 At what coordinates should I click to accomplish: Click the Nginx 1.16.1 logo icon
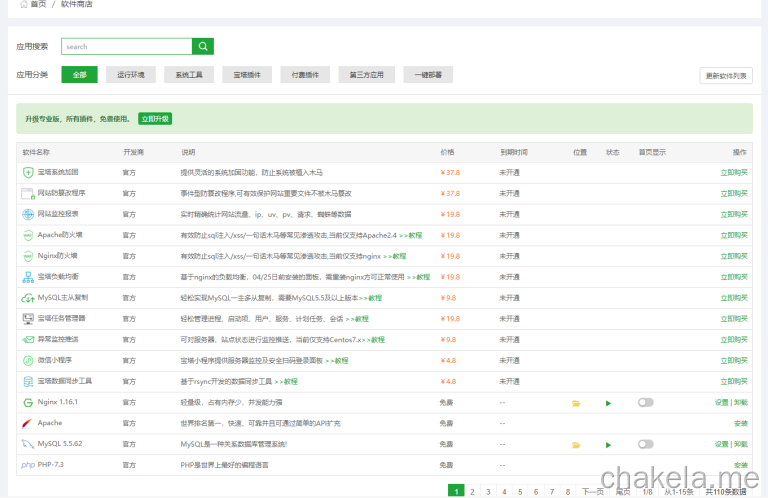click(28, 403)
